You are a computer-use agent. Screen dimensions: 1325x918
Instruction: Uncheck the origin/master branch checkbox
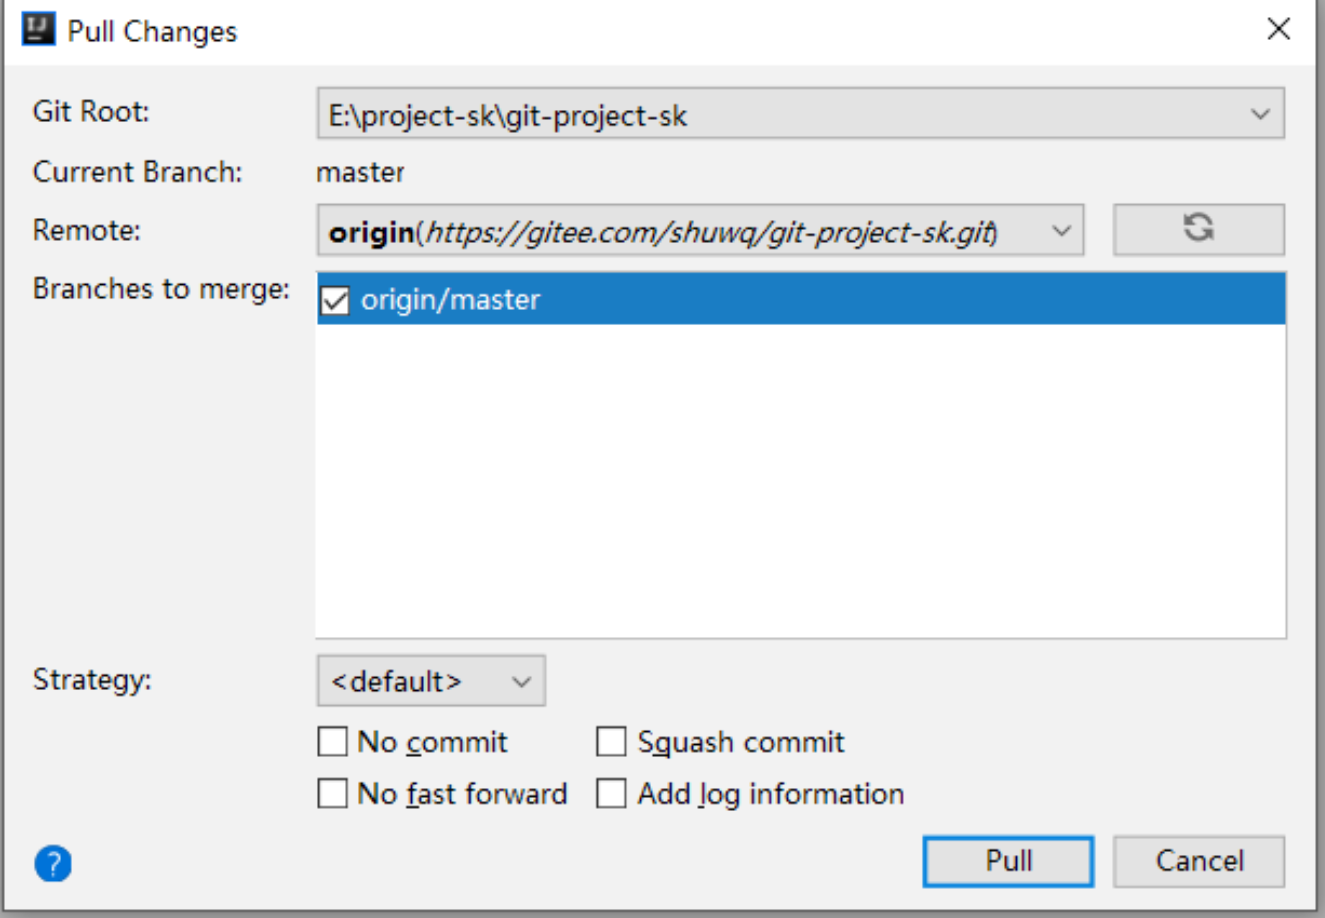tap(335, 300)
